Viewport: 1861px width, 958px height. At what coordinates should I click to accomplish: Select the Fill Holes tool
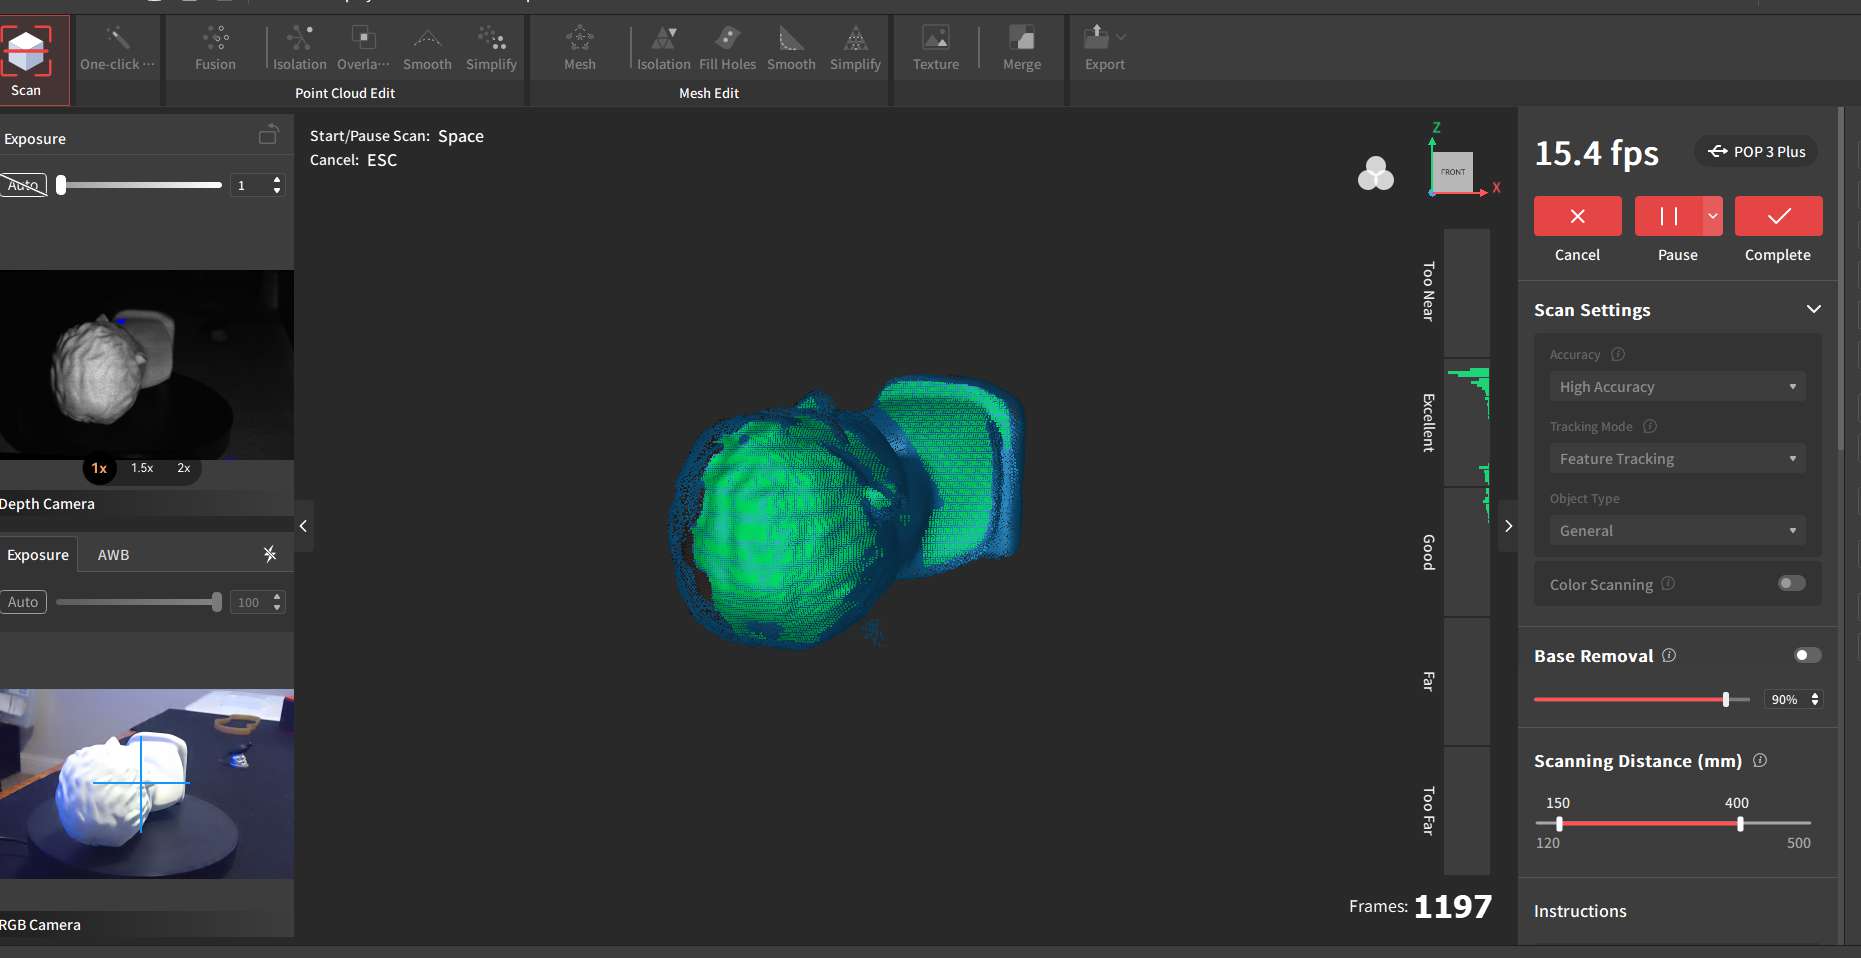pyautogui.click(x=727, y=47)
